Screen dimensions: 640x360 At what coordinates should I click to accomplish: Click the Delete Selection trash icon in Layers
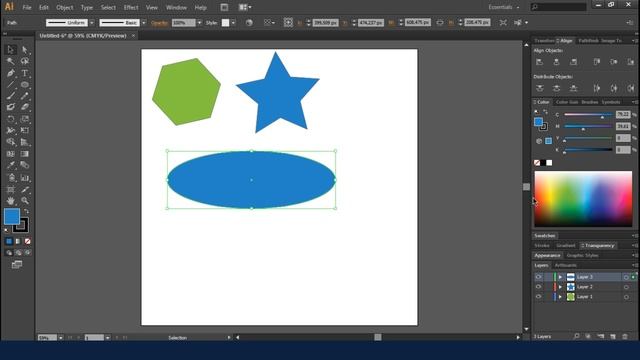tap(625, 336)
